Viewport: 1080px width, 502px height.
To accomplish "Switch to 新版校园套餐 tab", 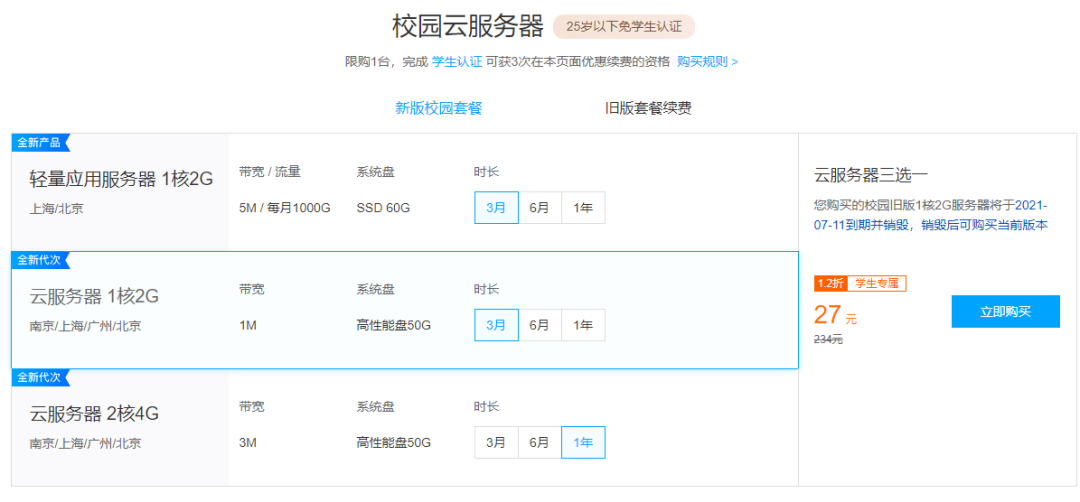I will [439, 108].
